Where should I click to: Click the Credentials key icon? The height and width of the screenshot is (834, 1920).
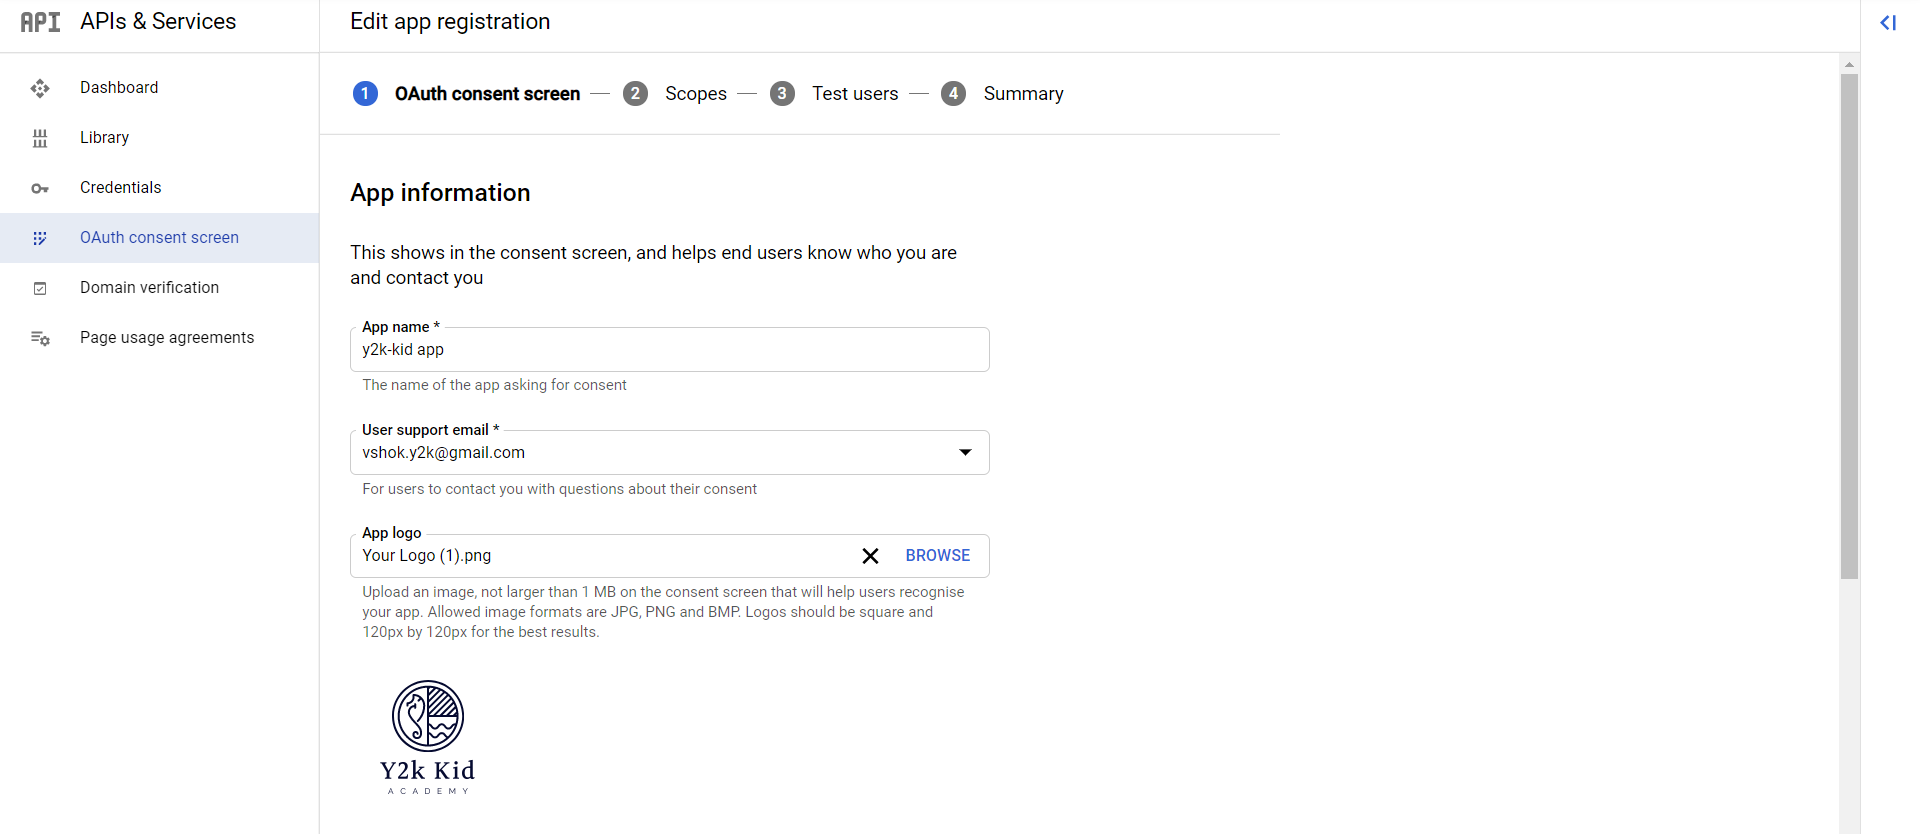point(40,188)
